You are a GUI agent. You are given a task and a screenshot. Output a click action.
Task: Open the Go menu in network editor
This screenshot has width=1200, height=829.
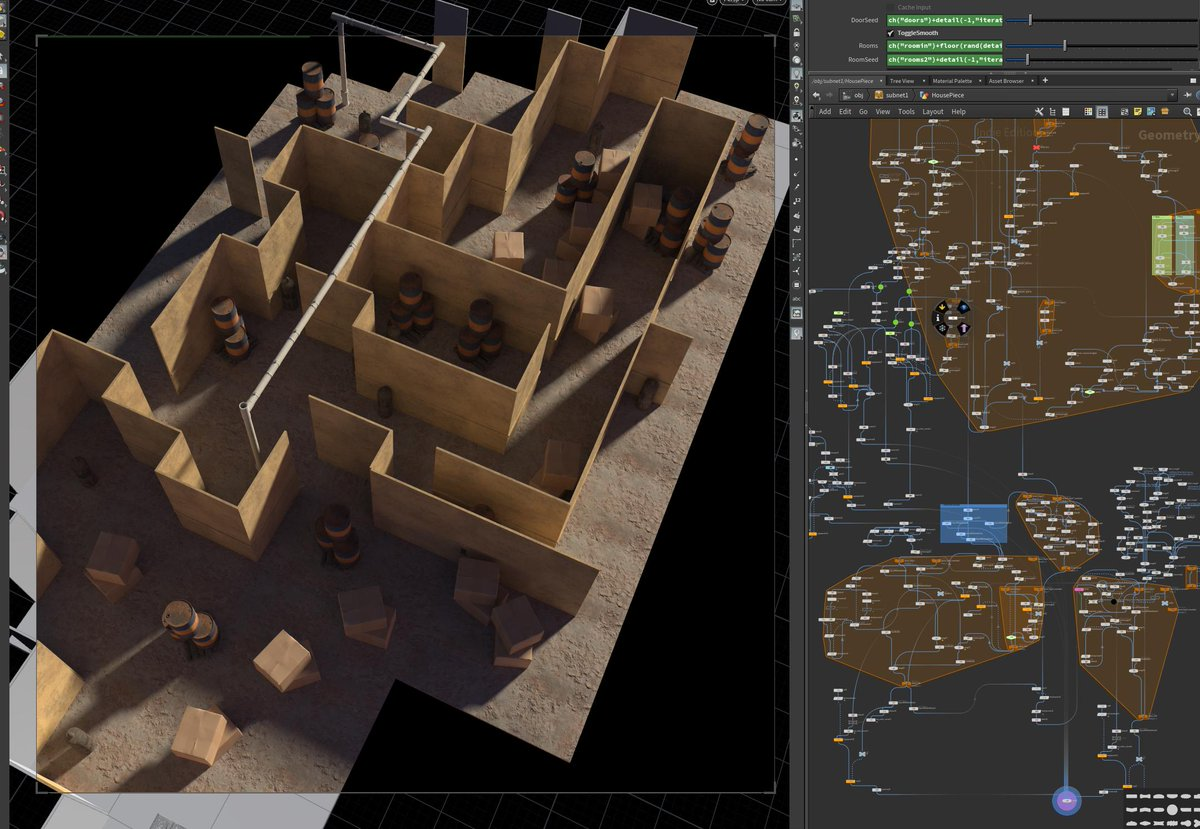[x=863, y=112]
